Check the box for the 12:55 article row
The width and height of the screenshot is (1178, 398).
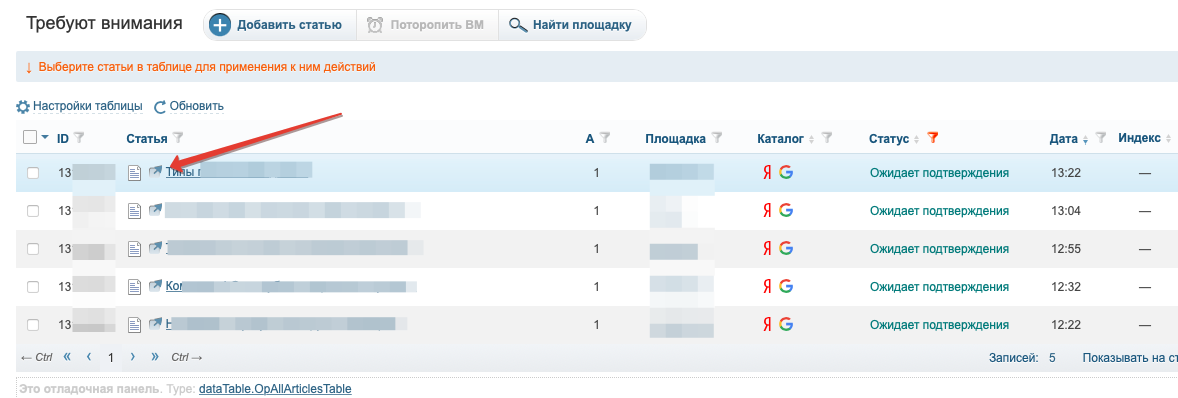(33, 249)
